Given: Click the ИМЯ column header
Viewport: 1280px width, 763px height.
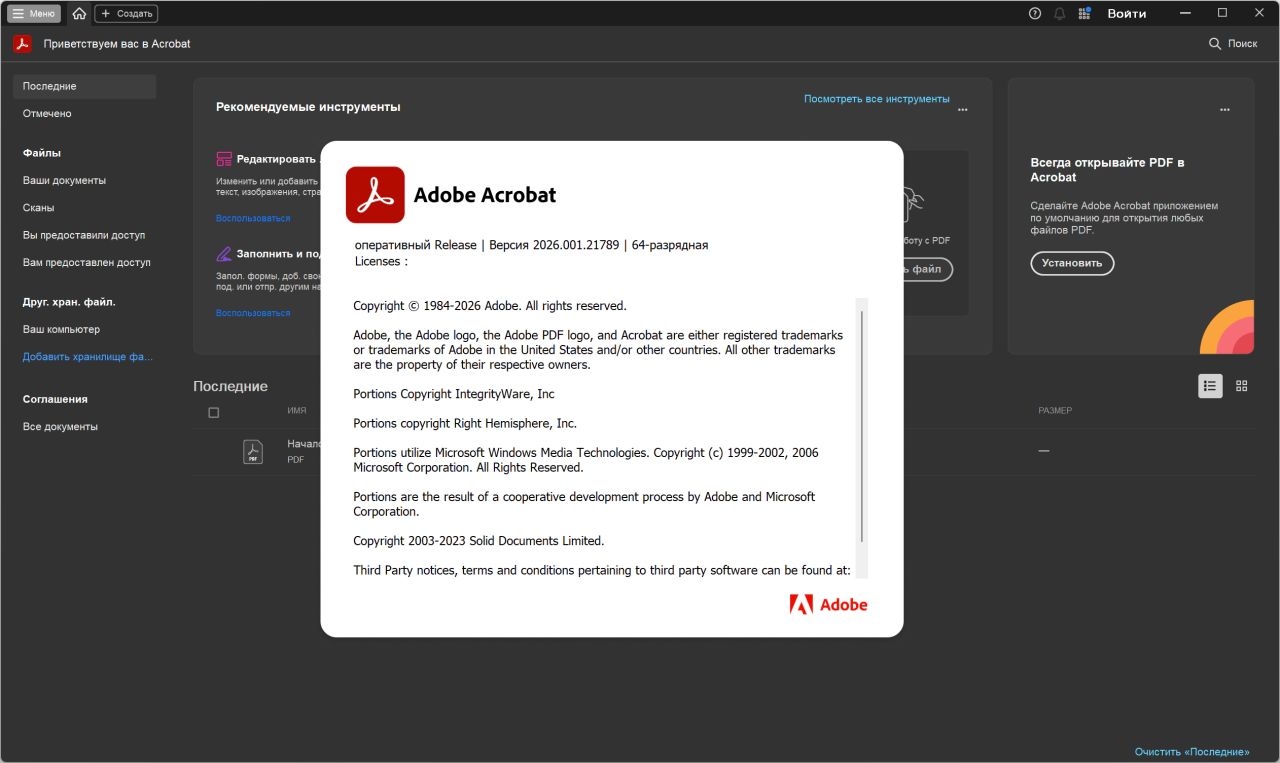Looking at the screenshot, I should [x=297, y=411].
